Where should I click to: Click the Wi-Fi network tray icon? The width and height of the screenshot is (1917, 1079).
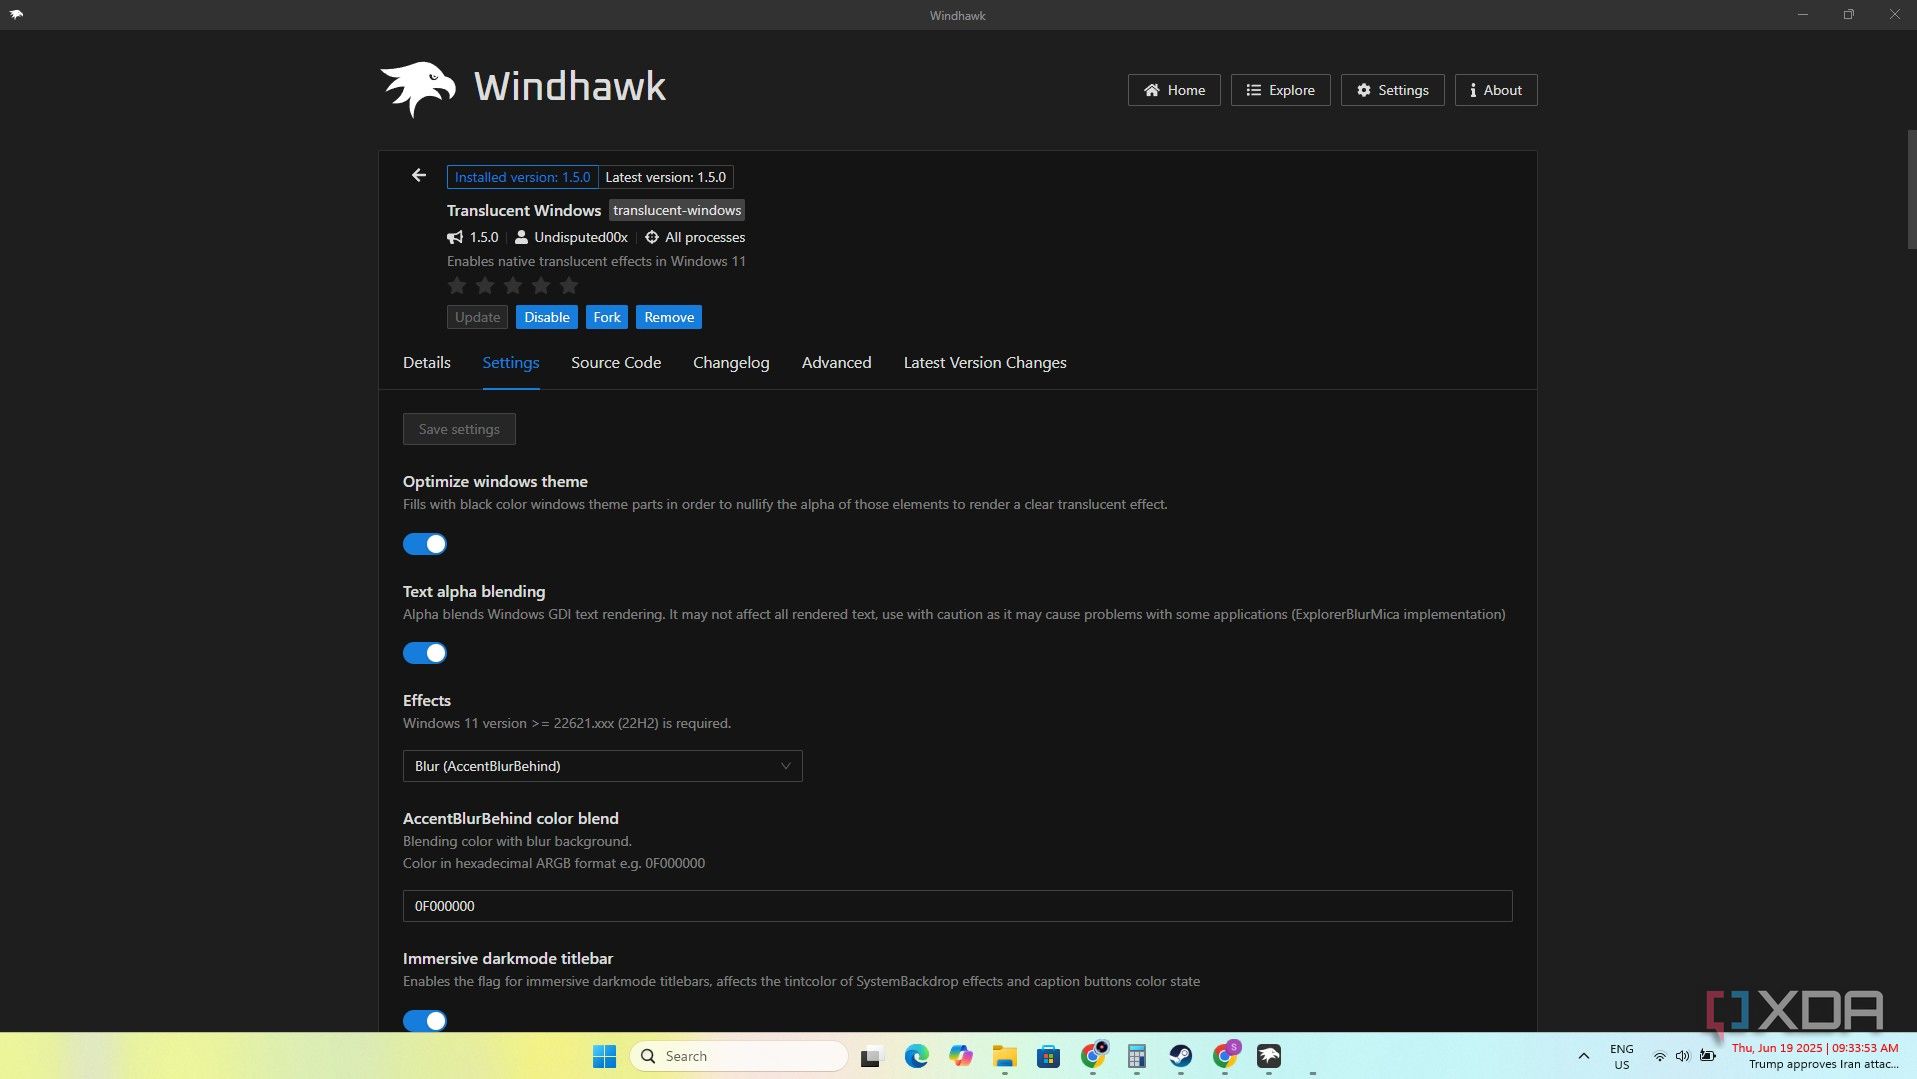[x=1659, y=1056]
